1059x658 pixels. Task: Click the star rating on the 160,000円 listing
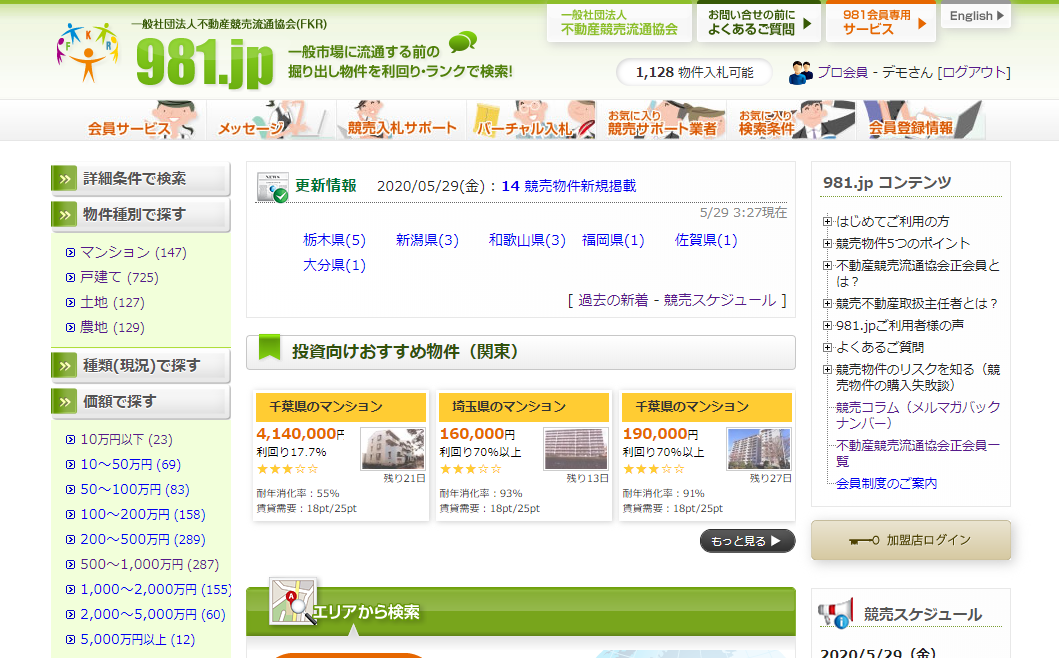(470, 469)
